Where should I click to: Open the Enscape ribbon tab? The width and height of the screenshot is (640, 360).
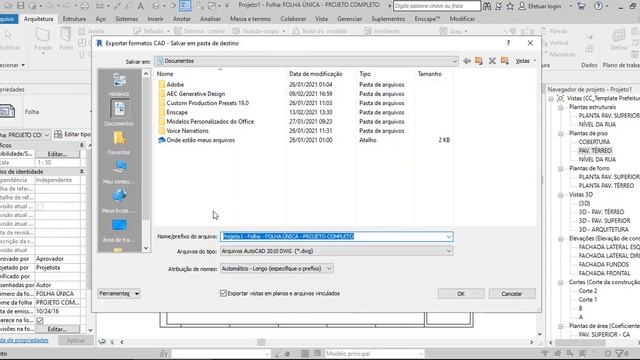pyautogui.click(x=427, y=19)
